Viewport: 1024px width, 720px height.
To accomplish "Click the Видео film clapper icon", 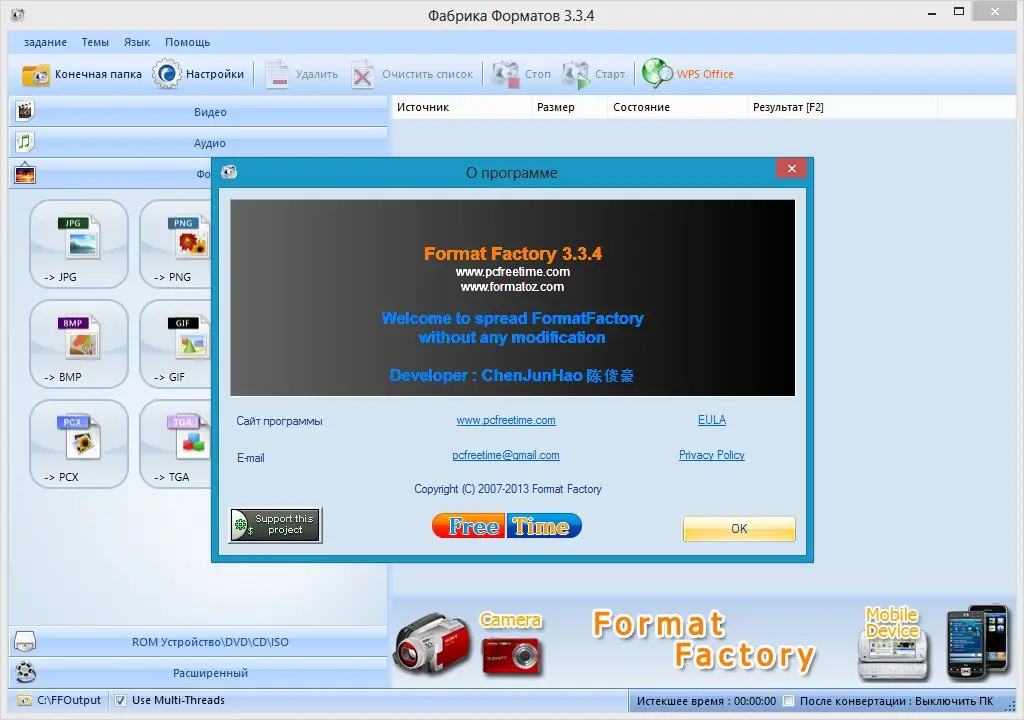I will click(x=25, y=111).
